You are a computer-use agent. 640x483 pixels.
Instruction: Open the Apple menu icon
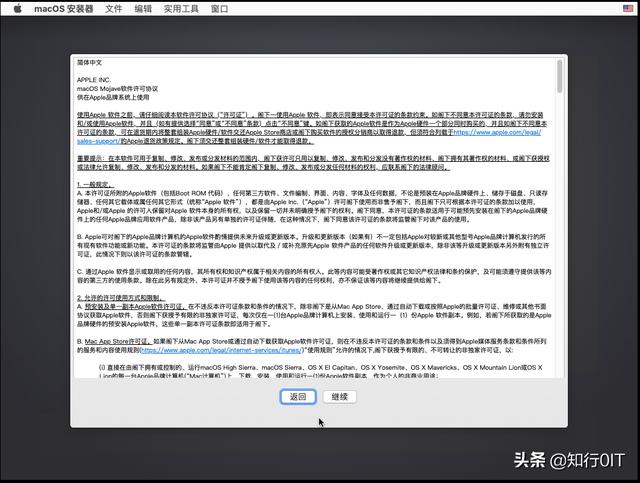point(17,9)
